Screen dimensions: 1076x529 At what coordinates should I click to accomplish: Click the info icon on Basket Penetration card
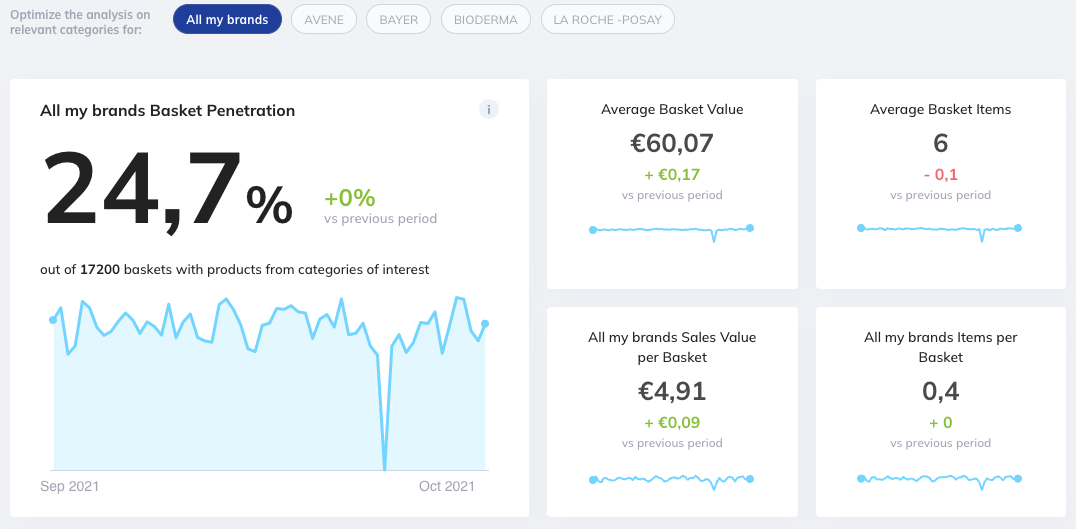(x=489, y=109)
